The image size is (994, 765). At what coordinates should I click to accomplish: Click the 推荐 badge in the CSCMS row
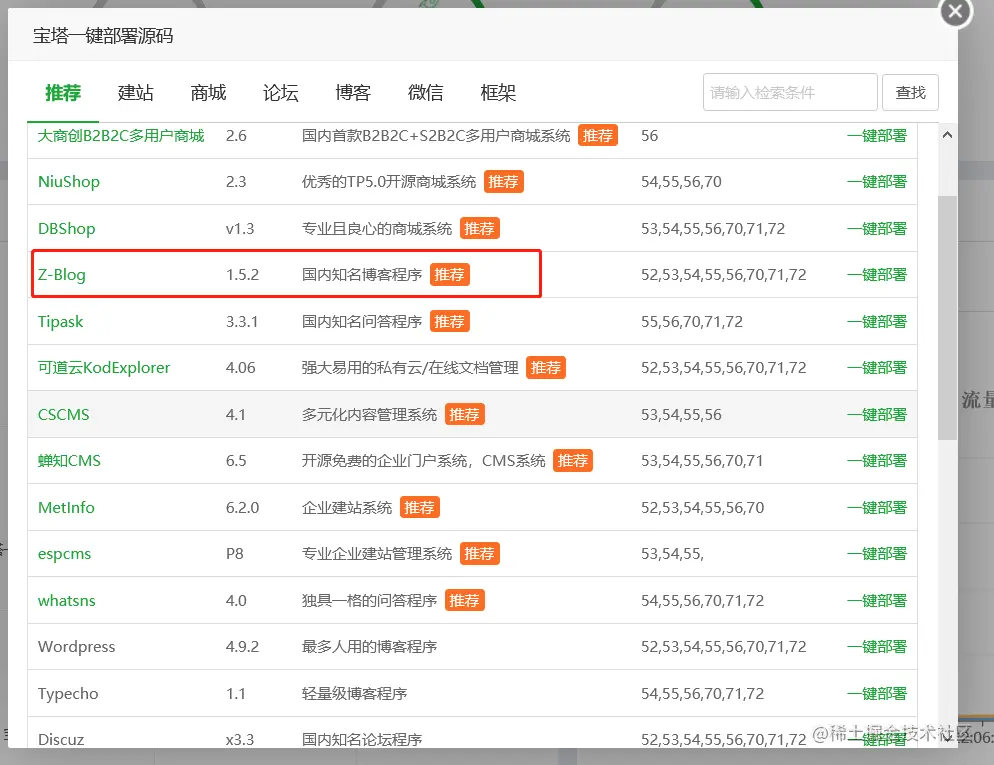pos(465,415)
